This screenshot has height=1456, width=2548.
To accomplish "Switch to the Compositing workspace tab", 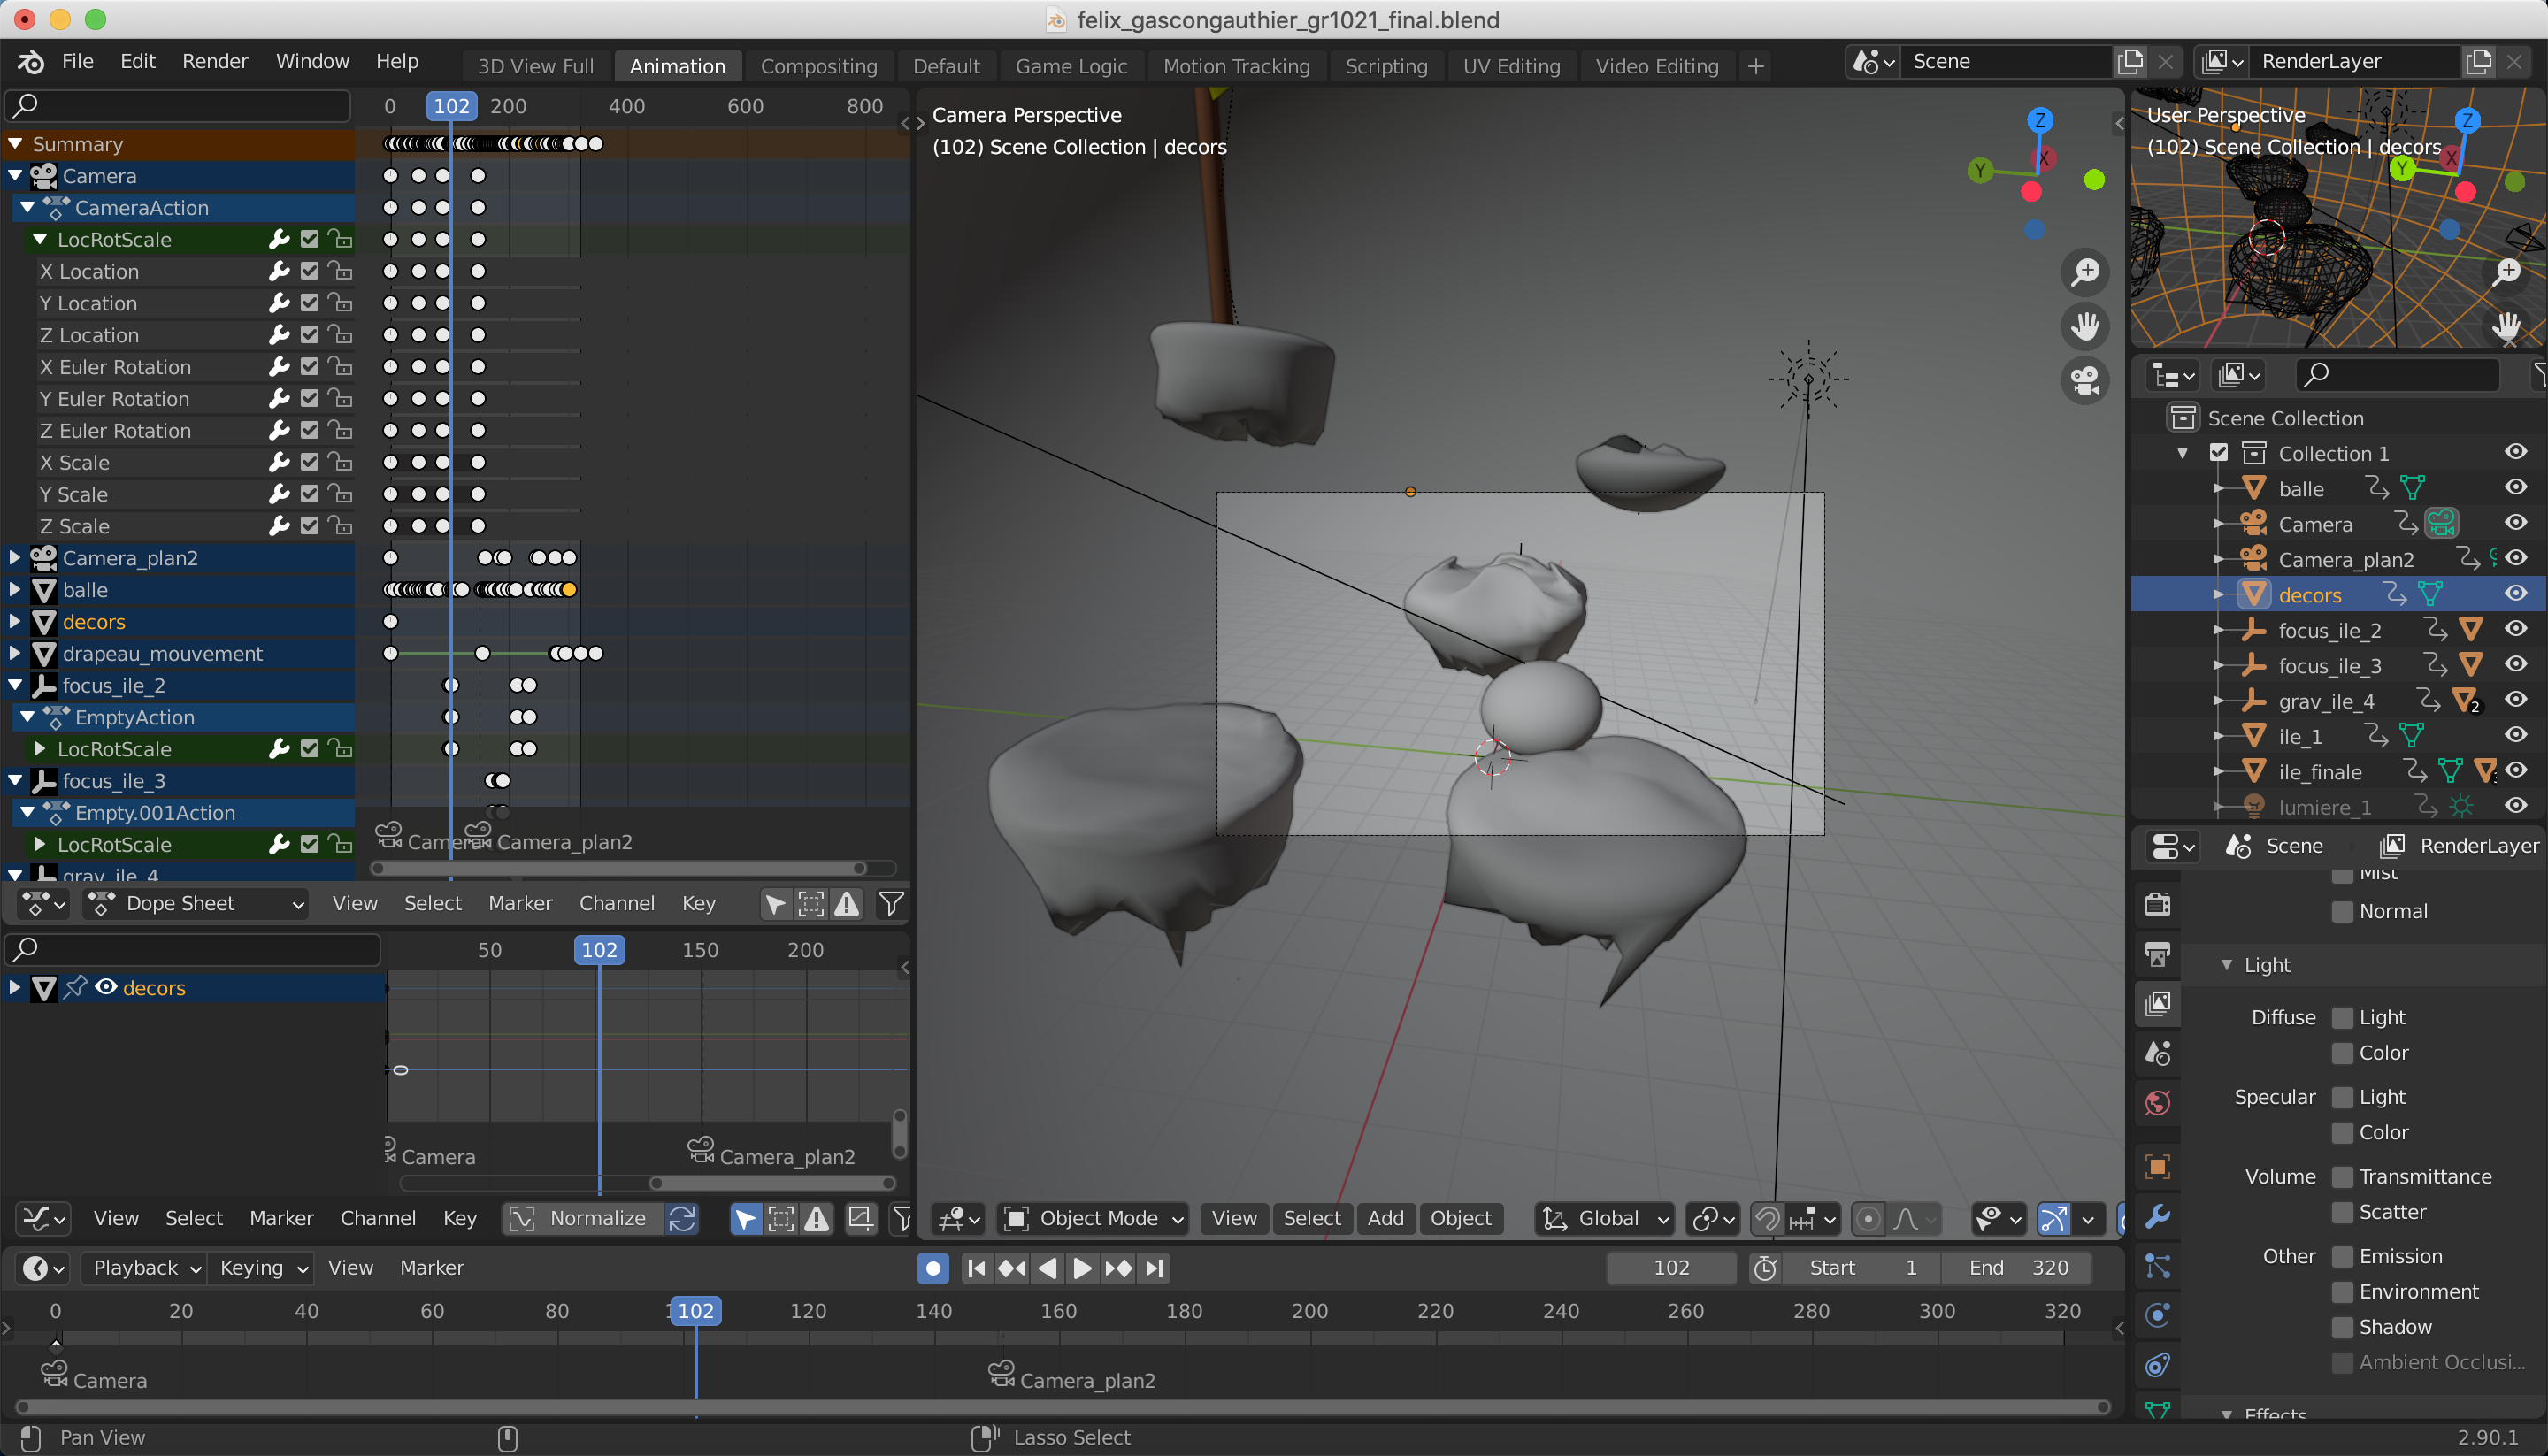I will coord(818,66).
